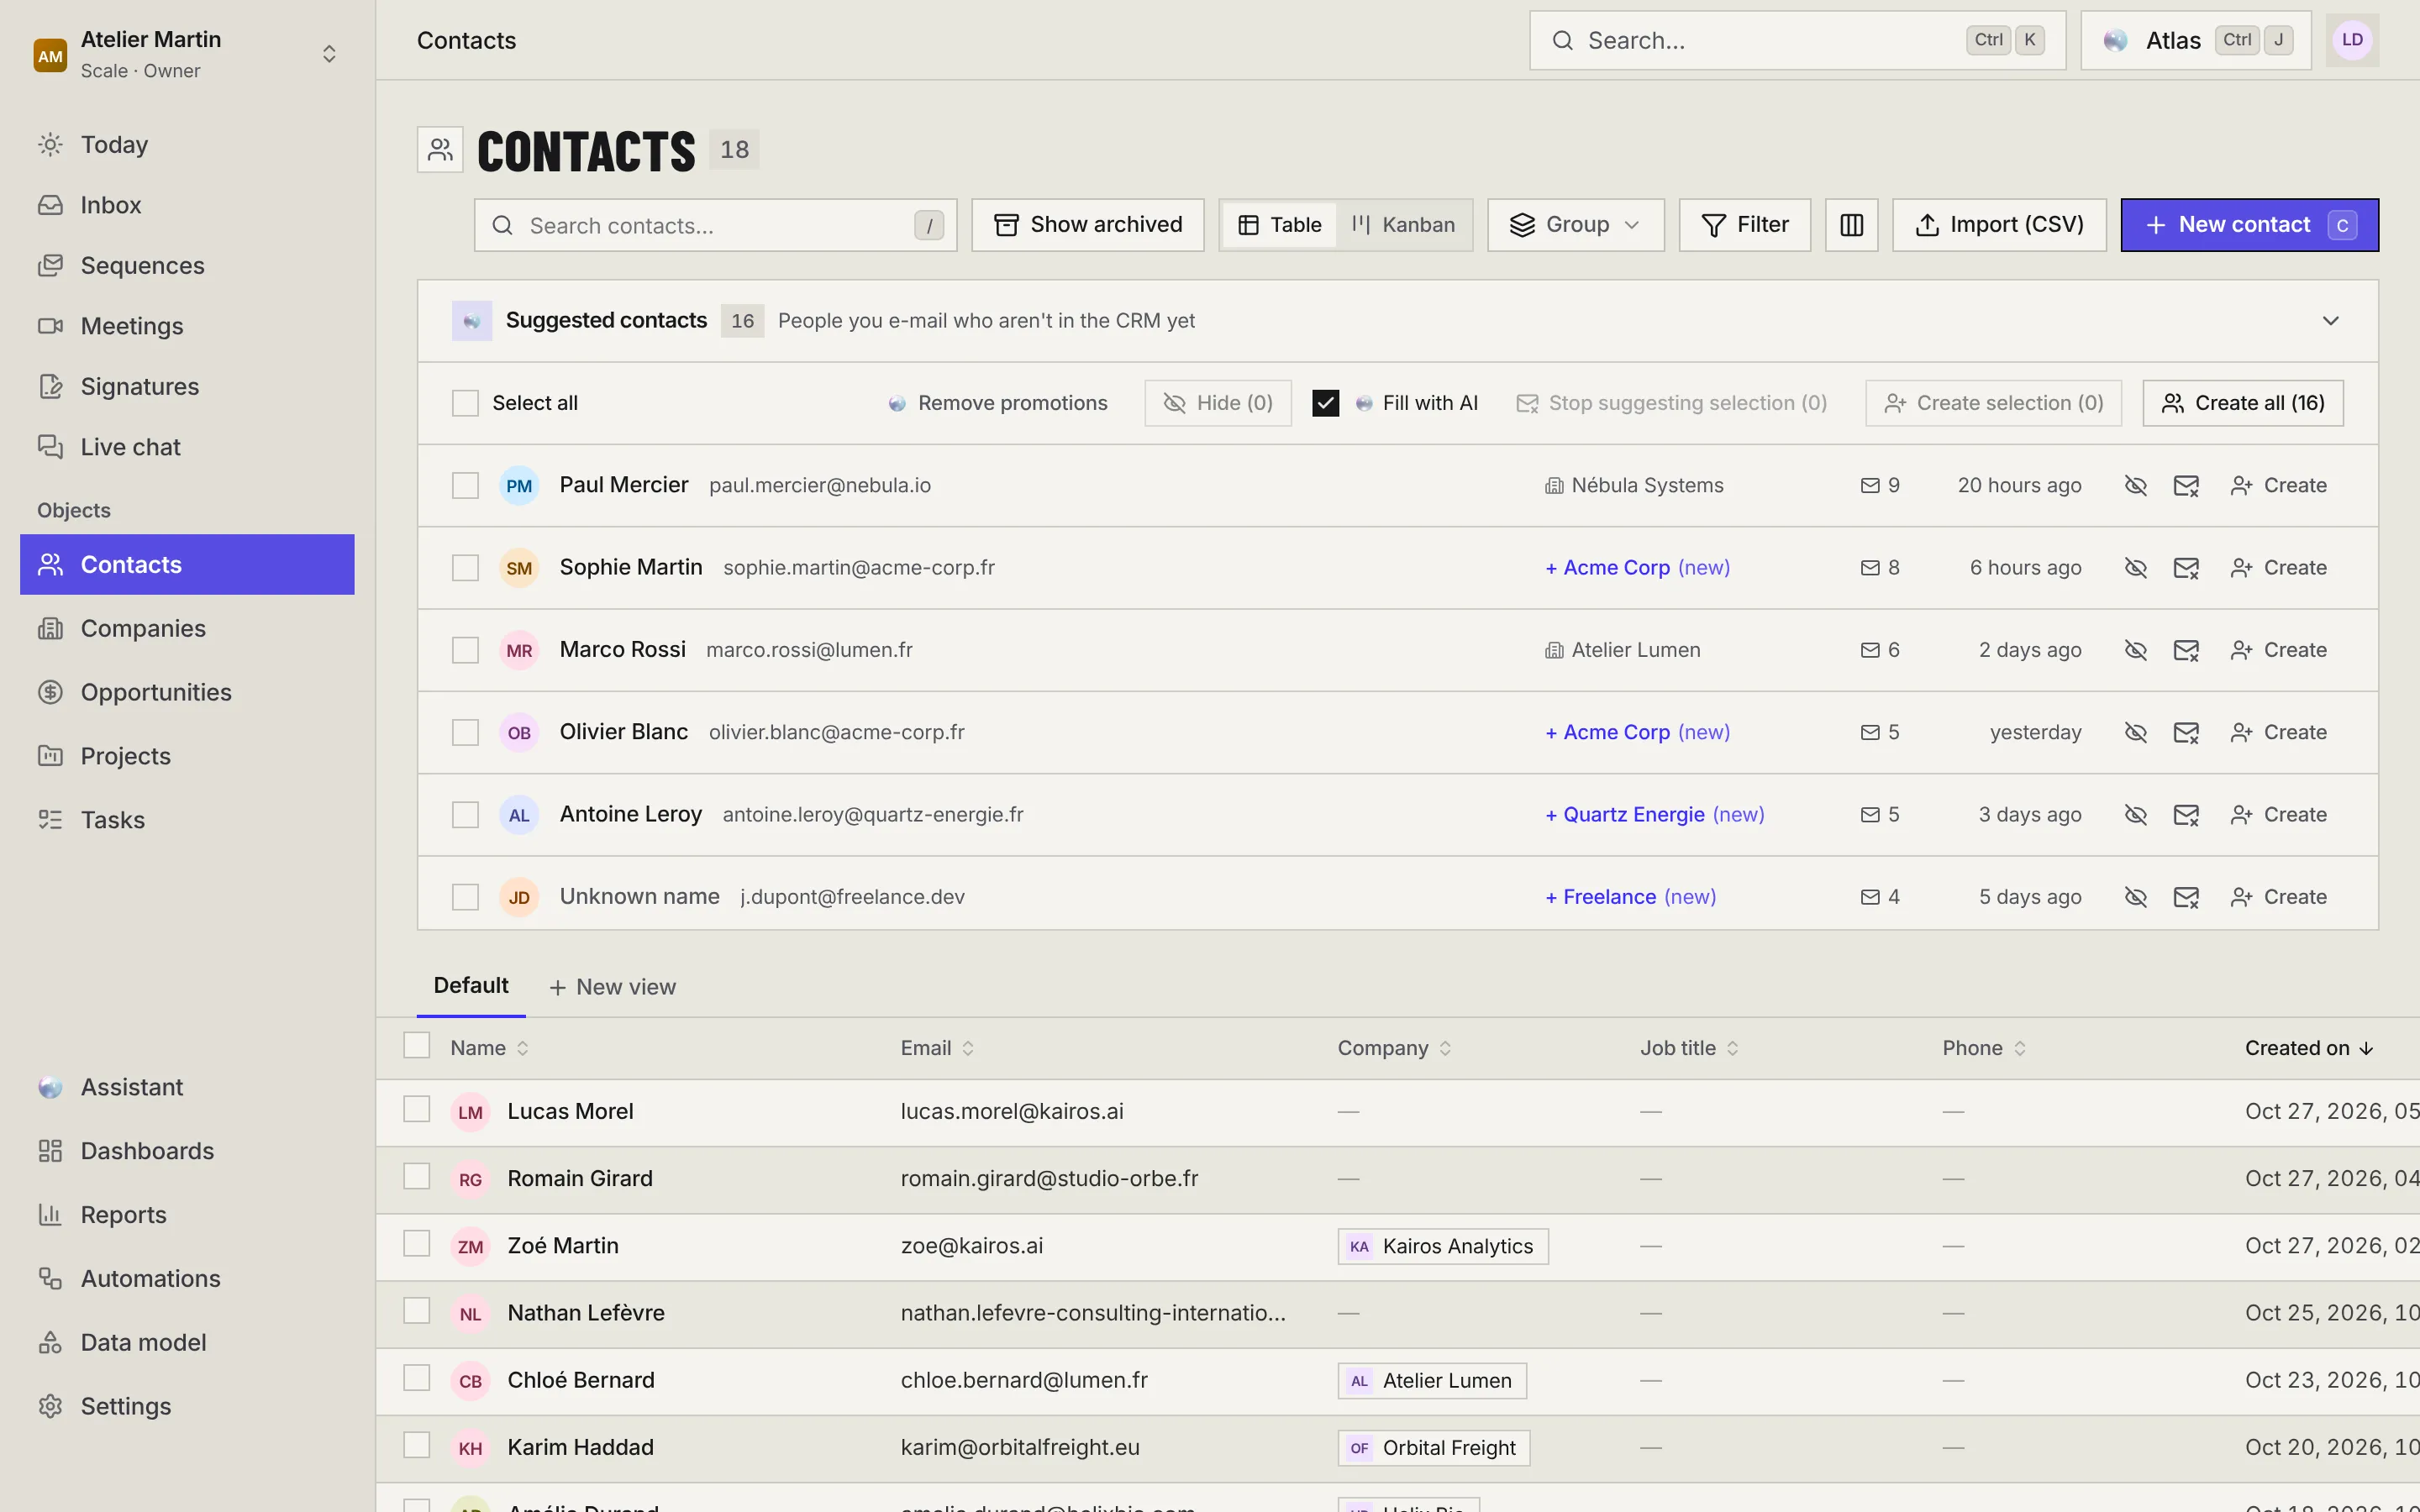Stop suggesting Olivier Blanc envelope icon
Image resolution: width=2420 pixels, height=1512 pixels.
2186,733
